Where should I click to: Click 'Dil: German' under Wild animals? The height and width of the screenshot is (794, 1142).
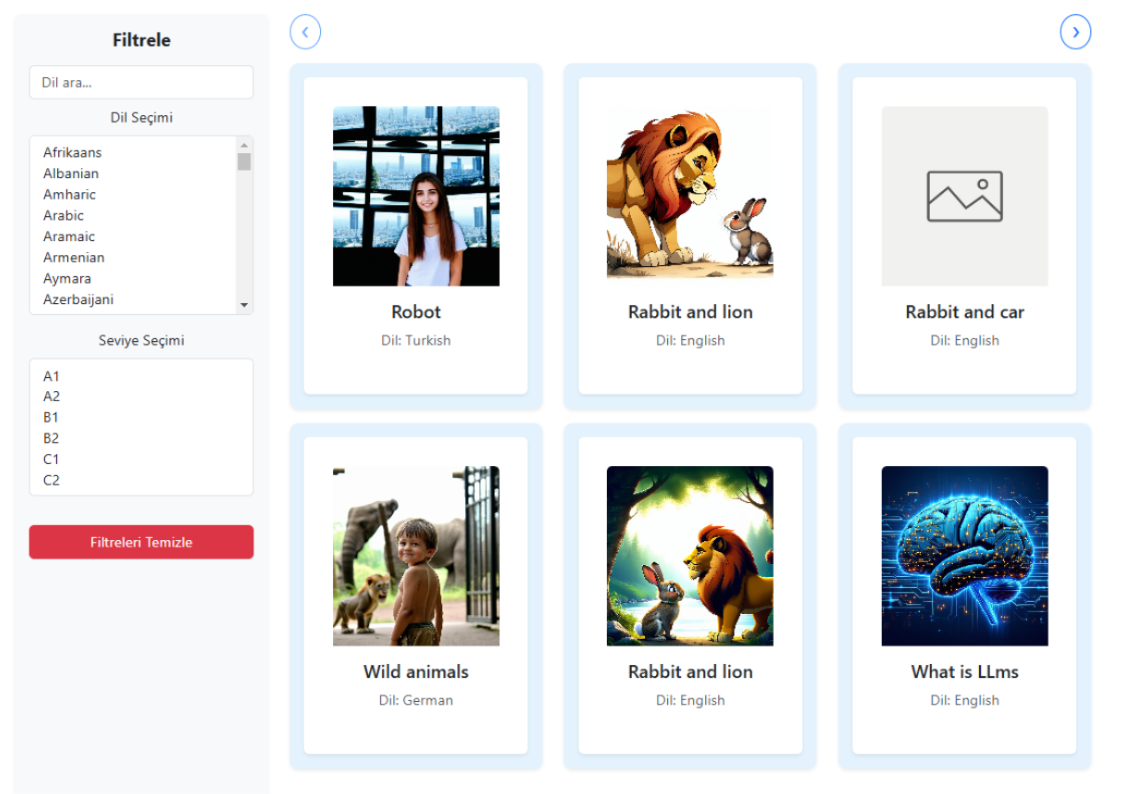(x=416, y=700)
